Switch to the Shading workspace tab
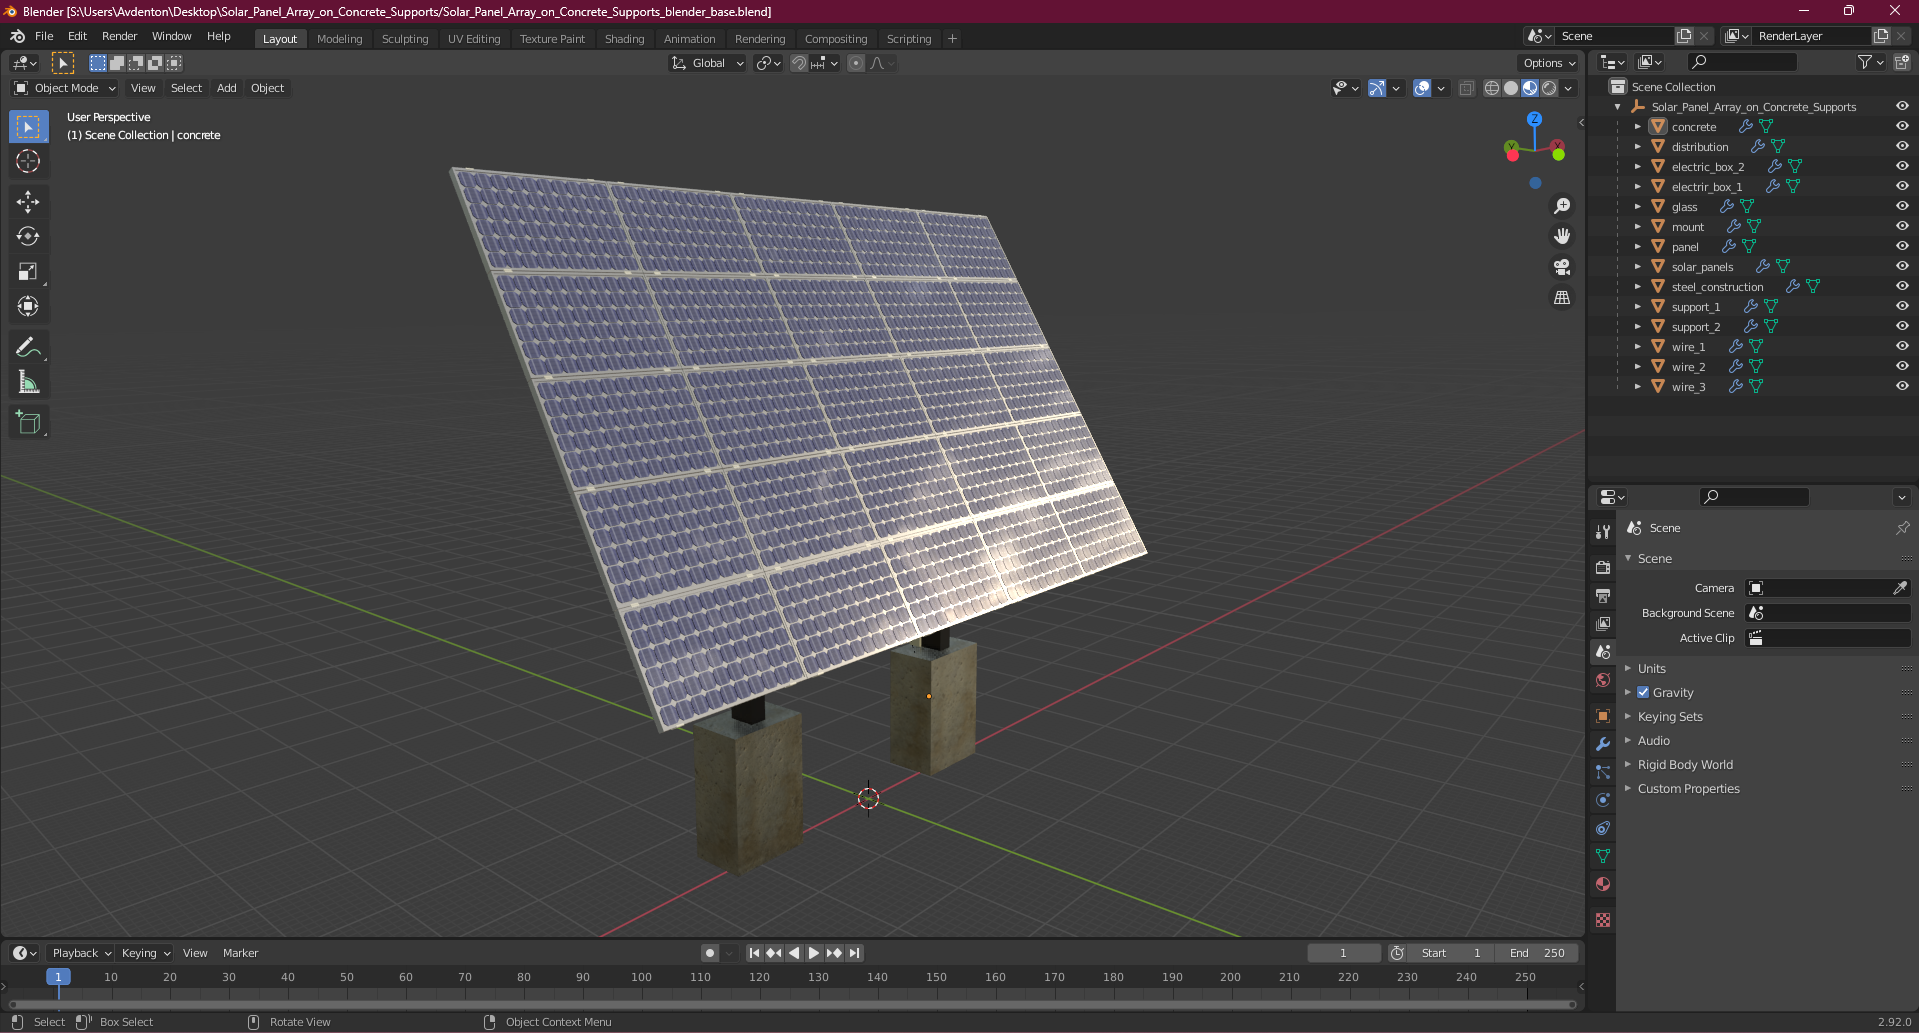This screenshot has height=1033, width=1919. (624, 39)
